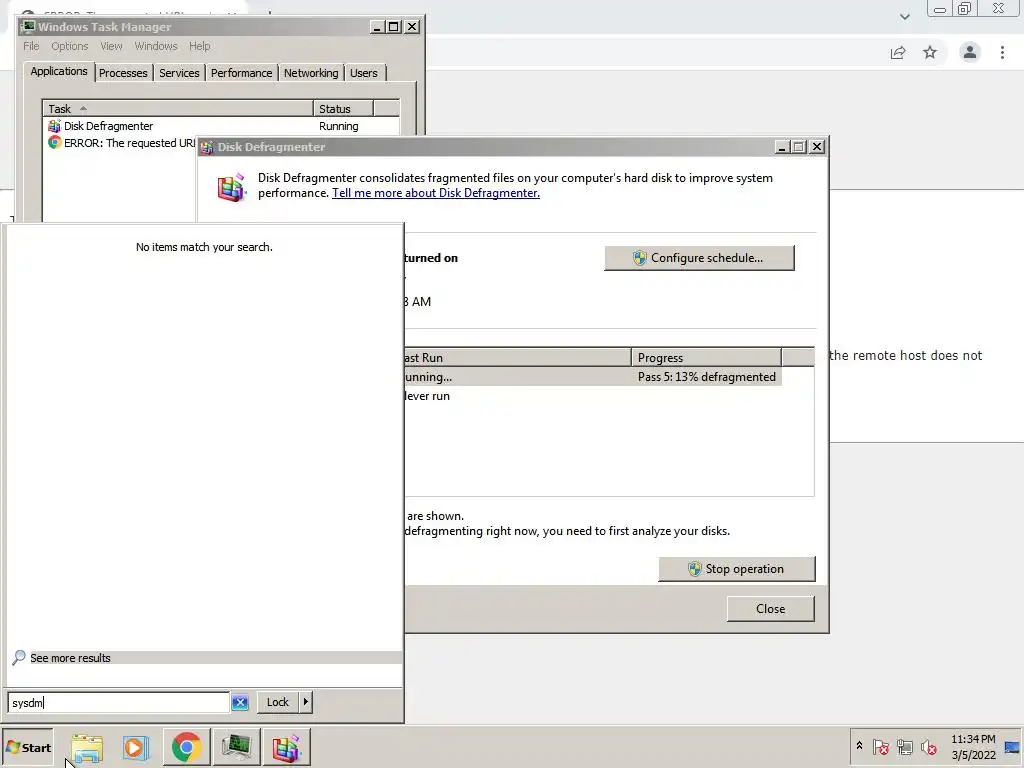Minimize the Disk Defragmenter window

point(782,147)
